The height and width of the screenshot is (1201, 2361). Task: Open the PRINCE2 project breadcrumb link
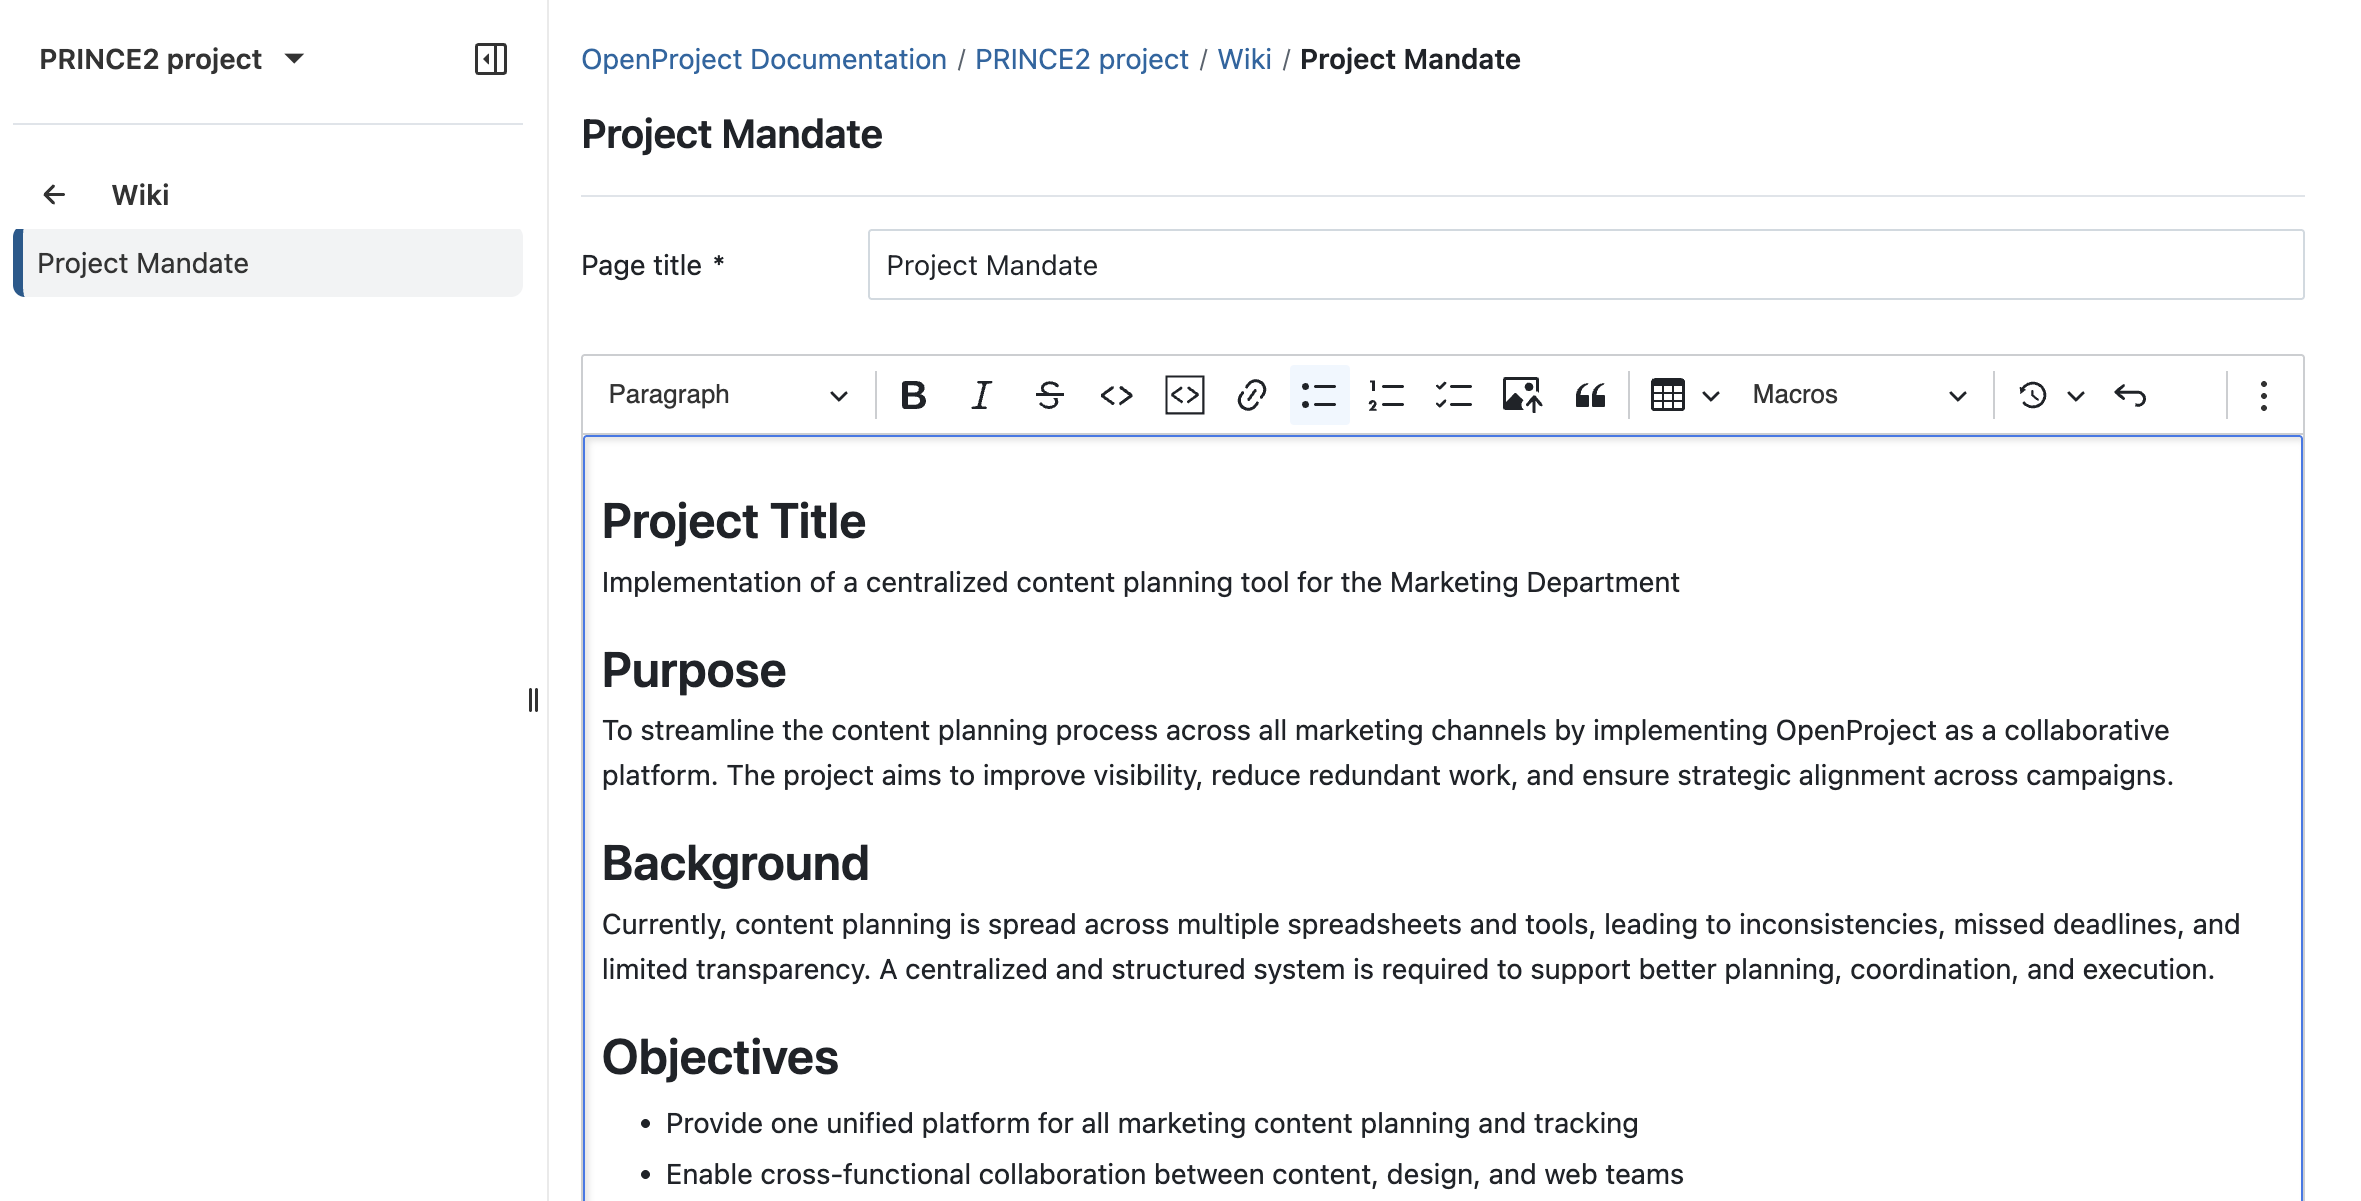point(1081,59)
